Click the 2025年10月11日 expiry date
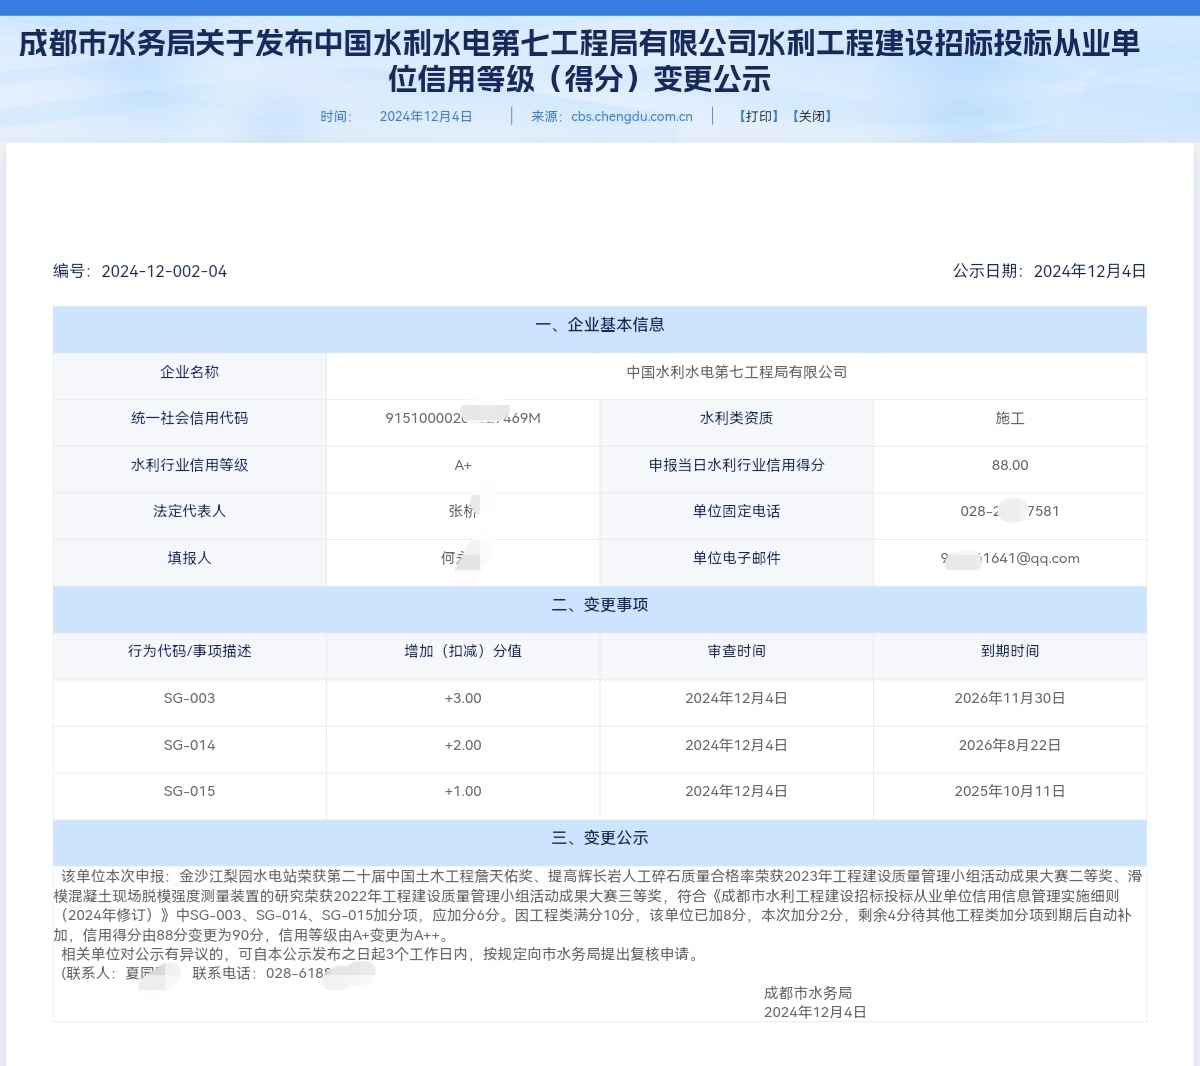Viewport: 1200px width, 1066px height. [1010, 791]
